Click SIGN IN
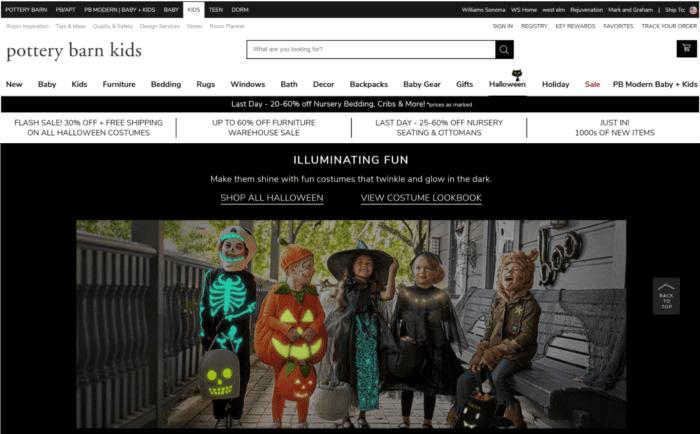Viewport: 700px width, 434px height. pos(503,26)
